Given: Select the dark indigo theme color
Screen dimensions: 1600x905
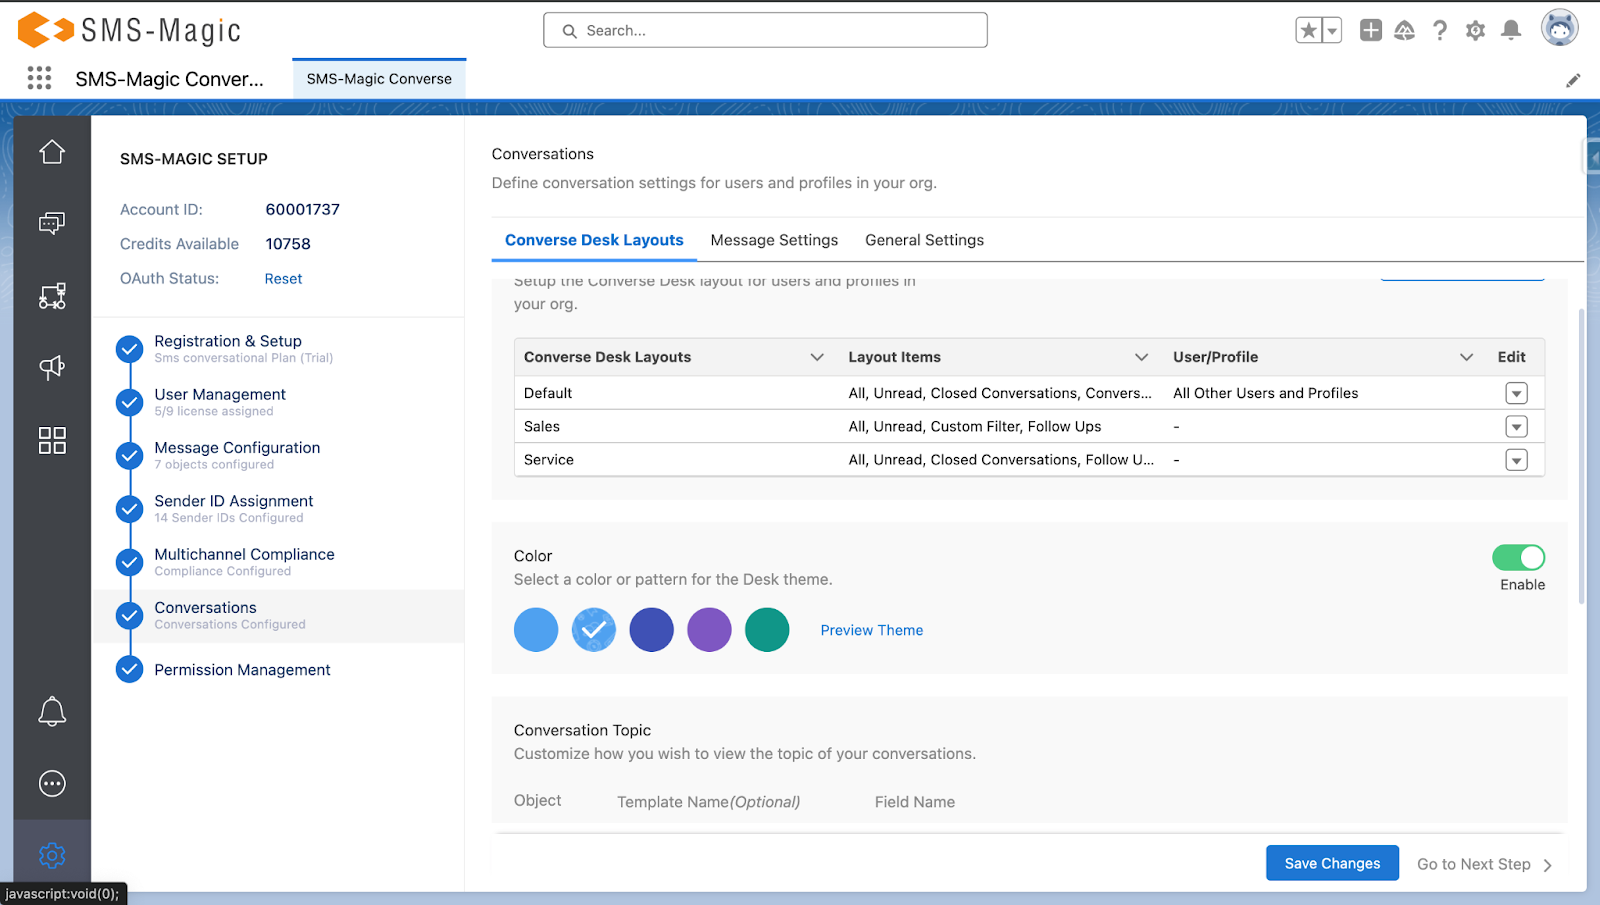Looking at the screenshot, I should (652, 630).
